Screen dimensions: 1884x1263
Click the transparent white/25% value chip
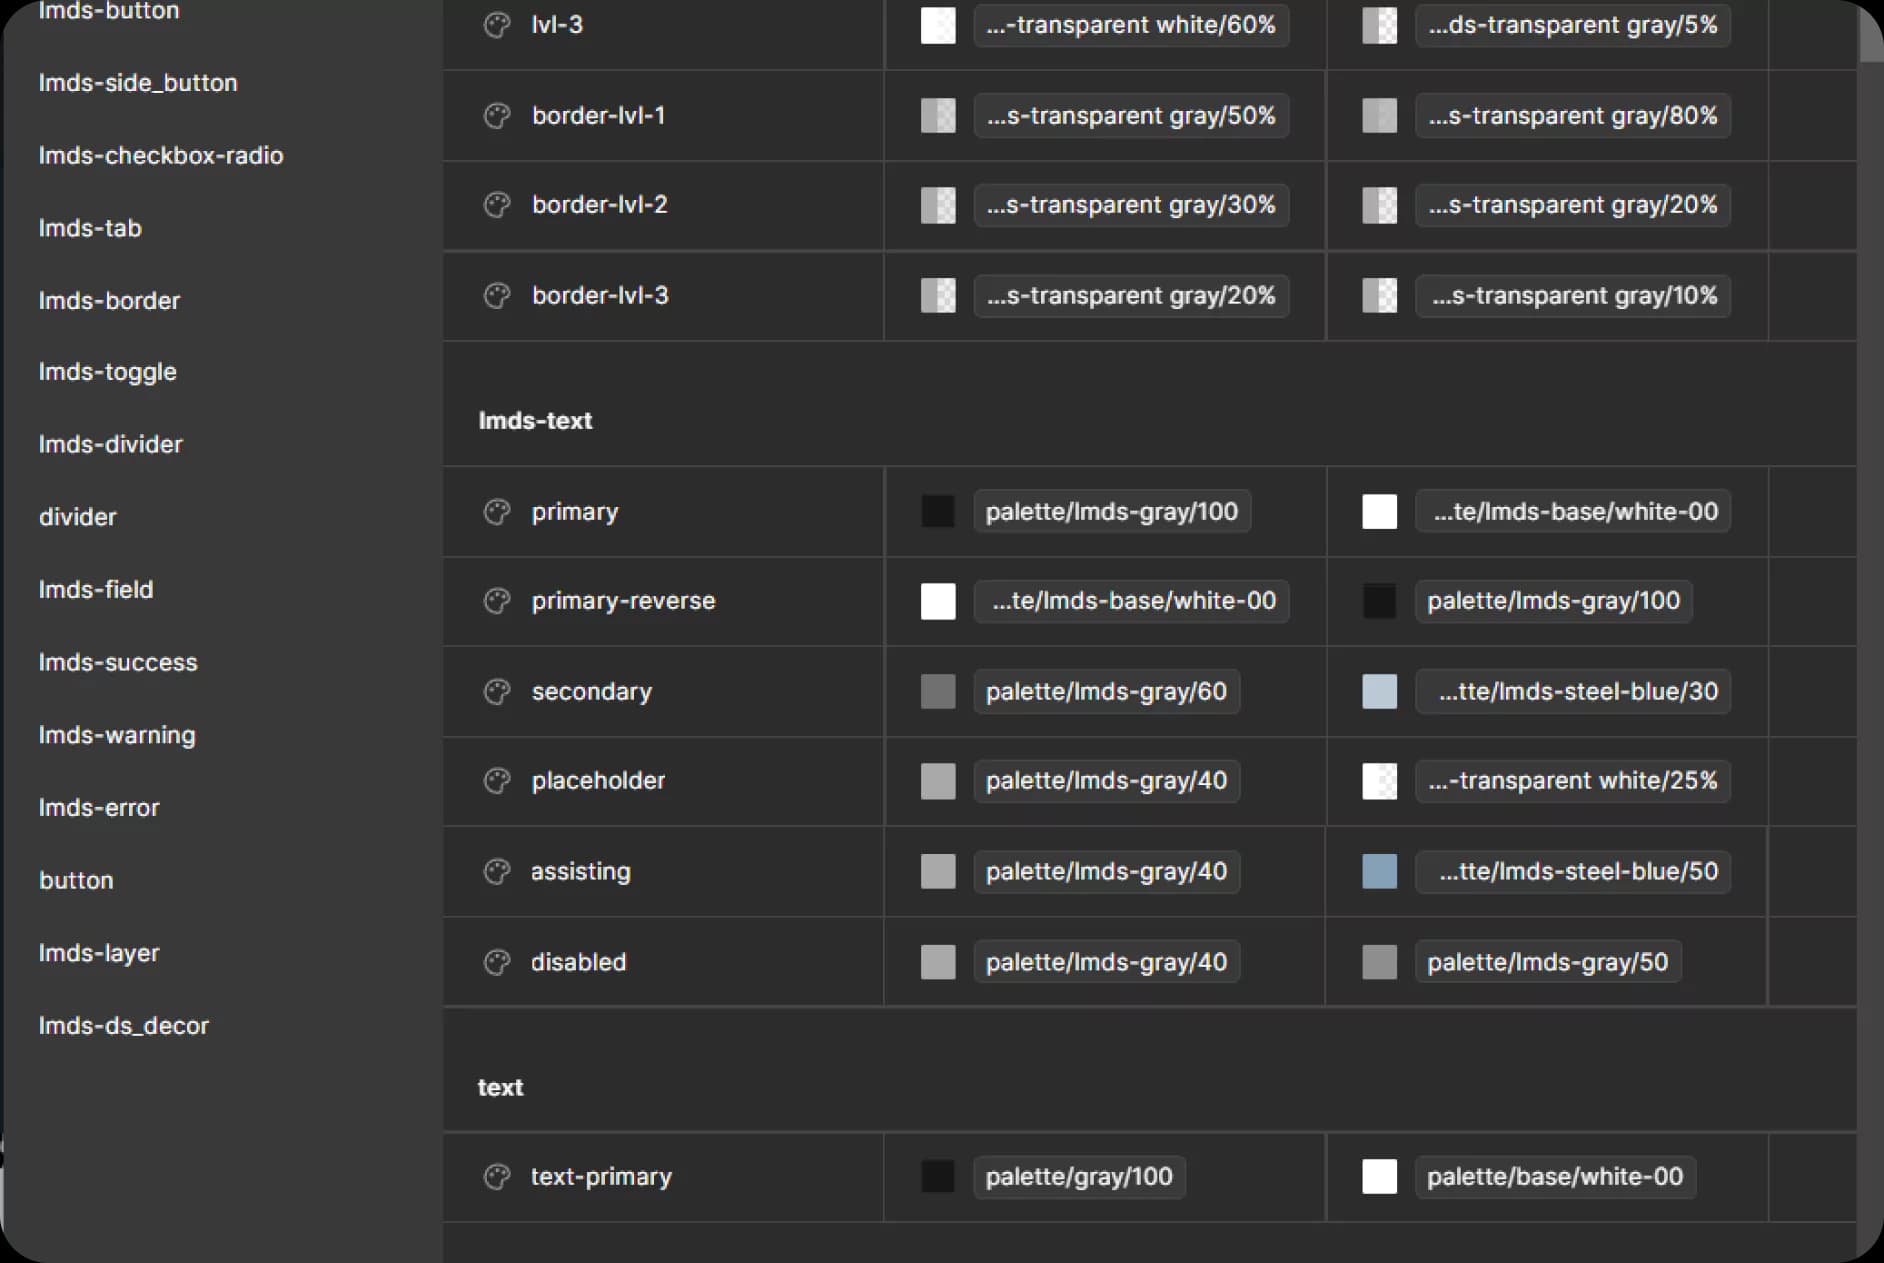click(x=1573, y=781)
